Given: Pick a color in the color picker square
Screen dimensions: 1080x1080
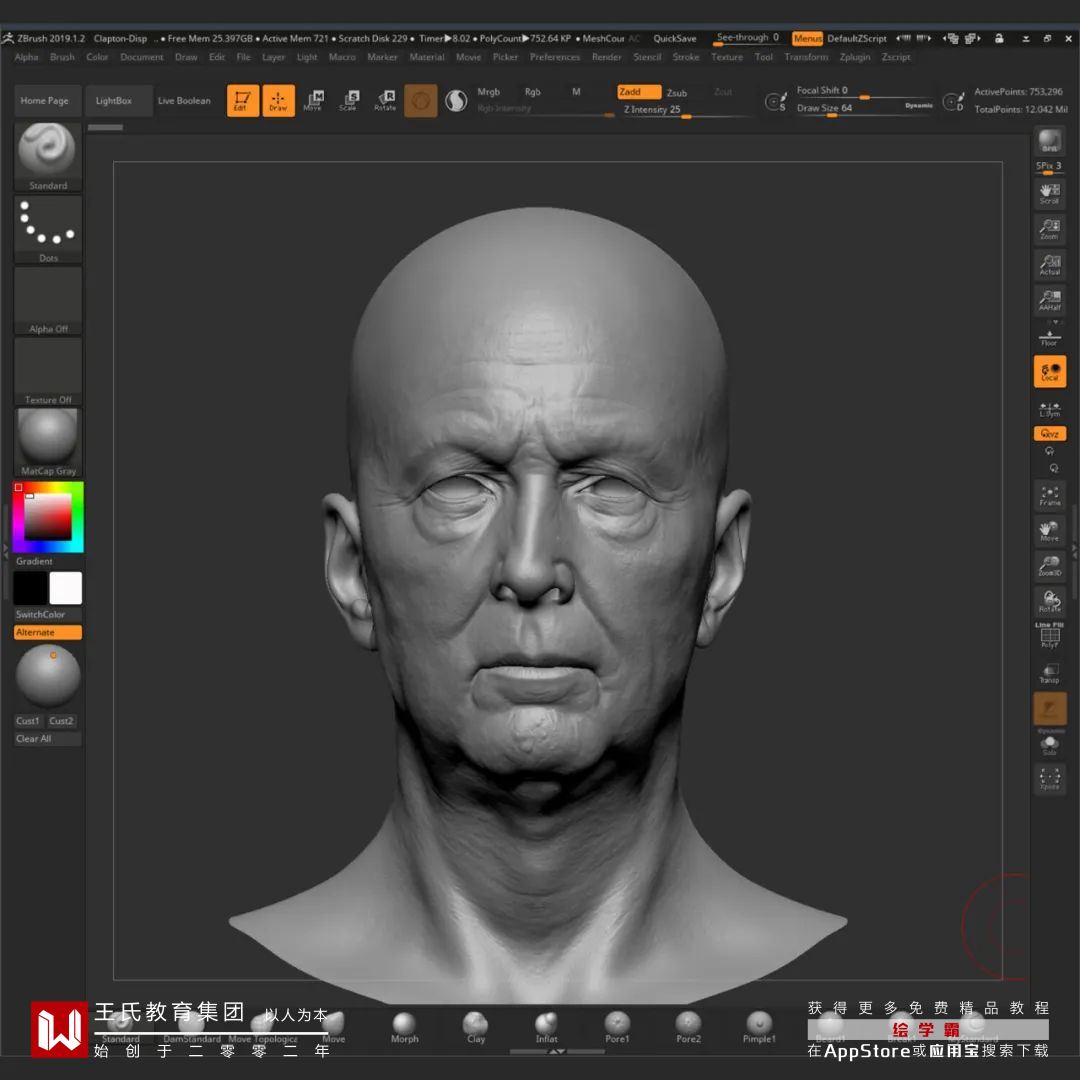Looking at the screenshot, I should click(x=48, y=516).
